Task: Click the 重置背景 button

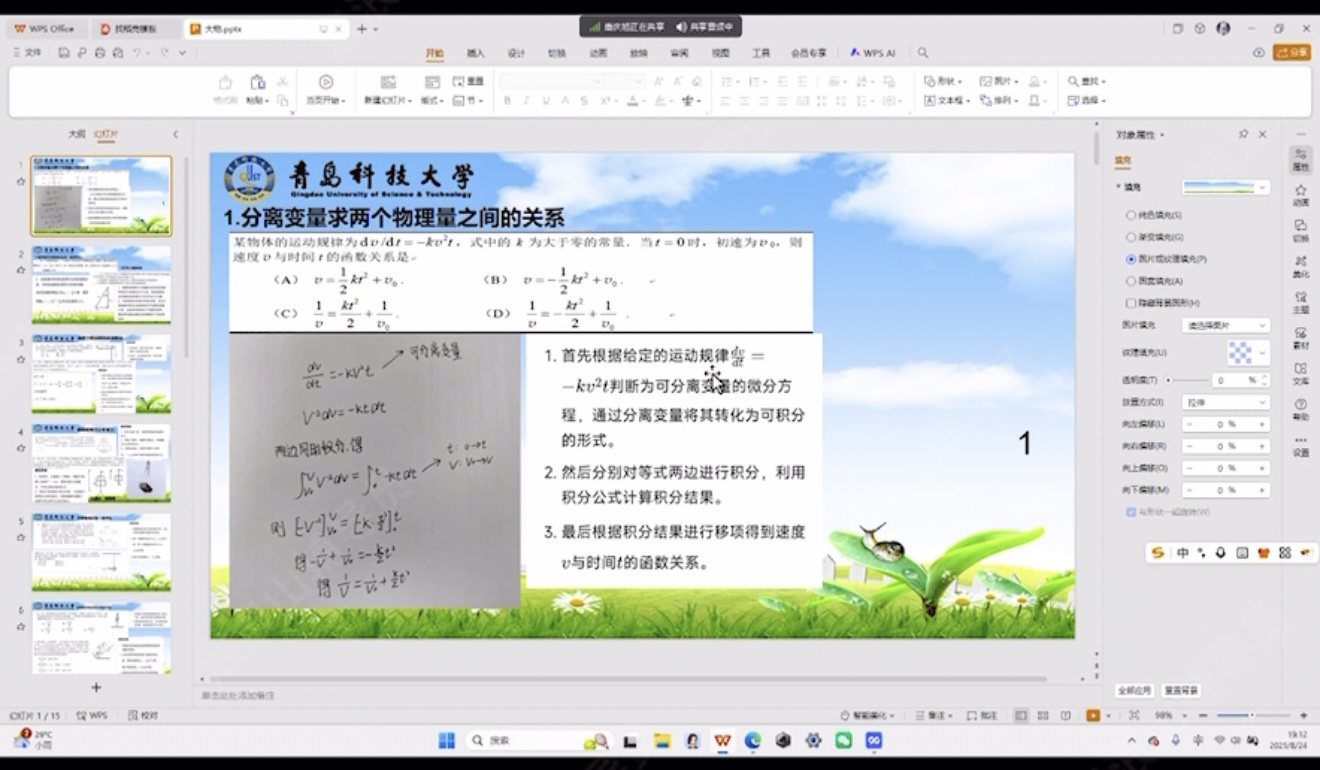Action: 1181,691
